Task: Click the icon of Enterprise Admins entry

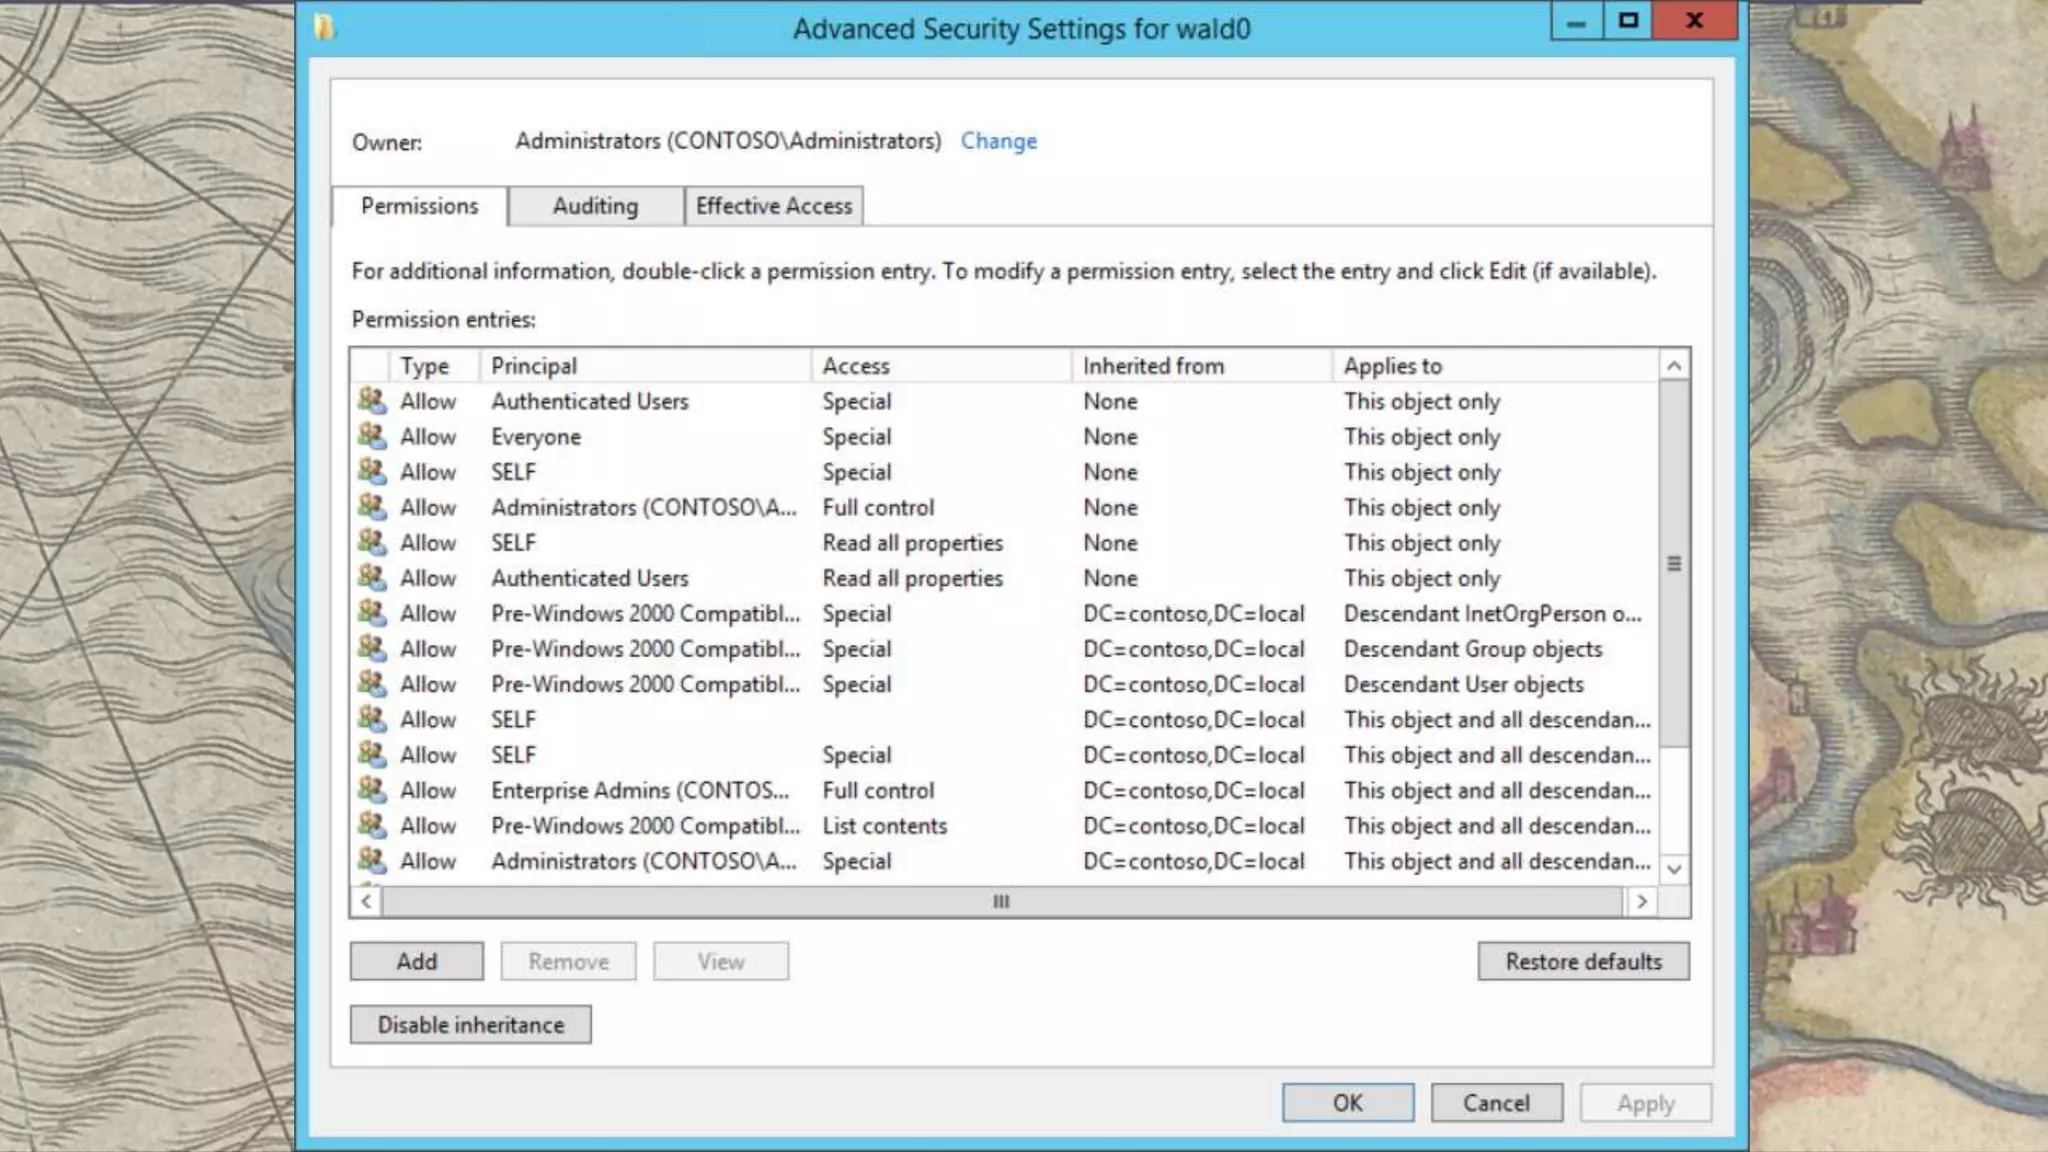Action: tap(372, 790)
